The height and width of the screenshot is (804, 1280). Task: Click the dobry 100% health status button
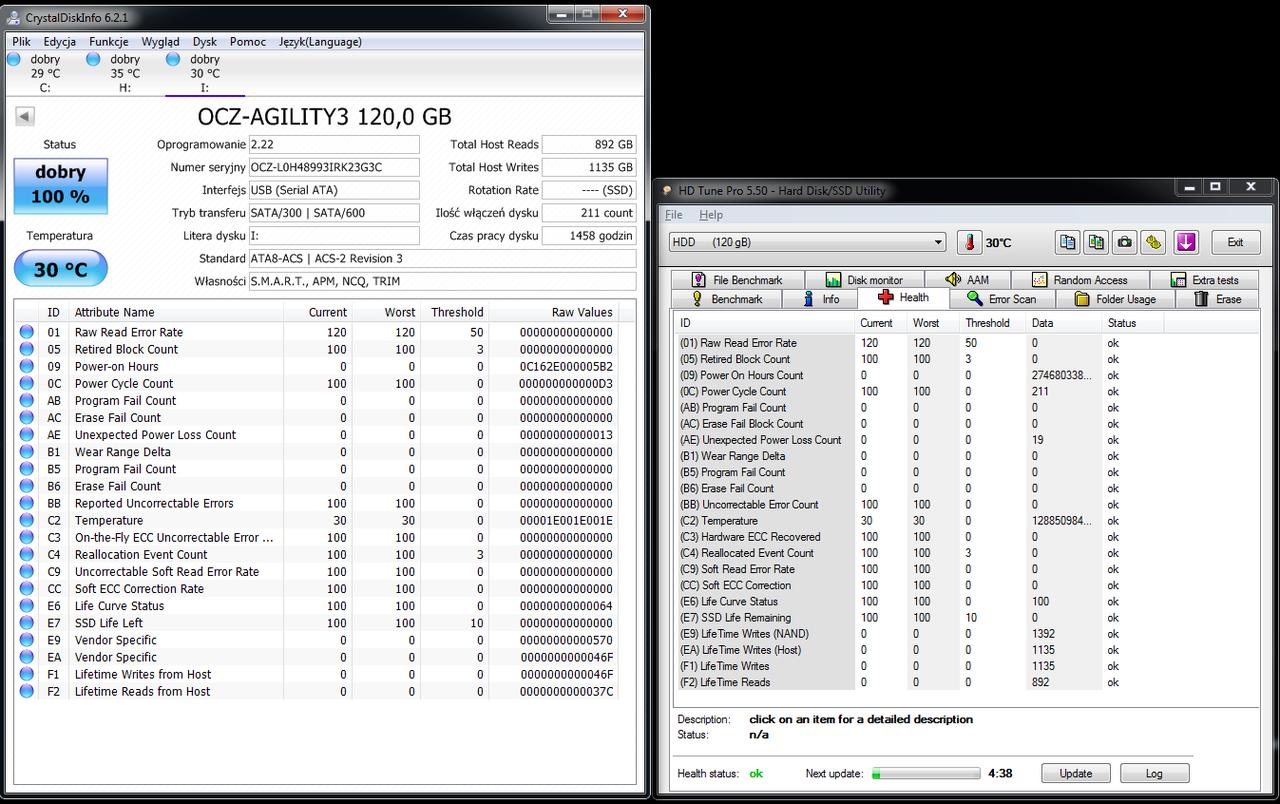pos(60,186)
